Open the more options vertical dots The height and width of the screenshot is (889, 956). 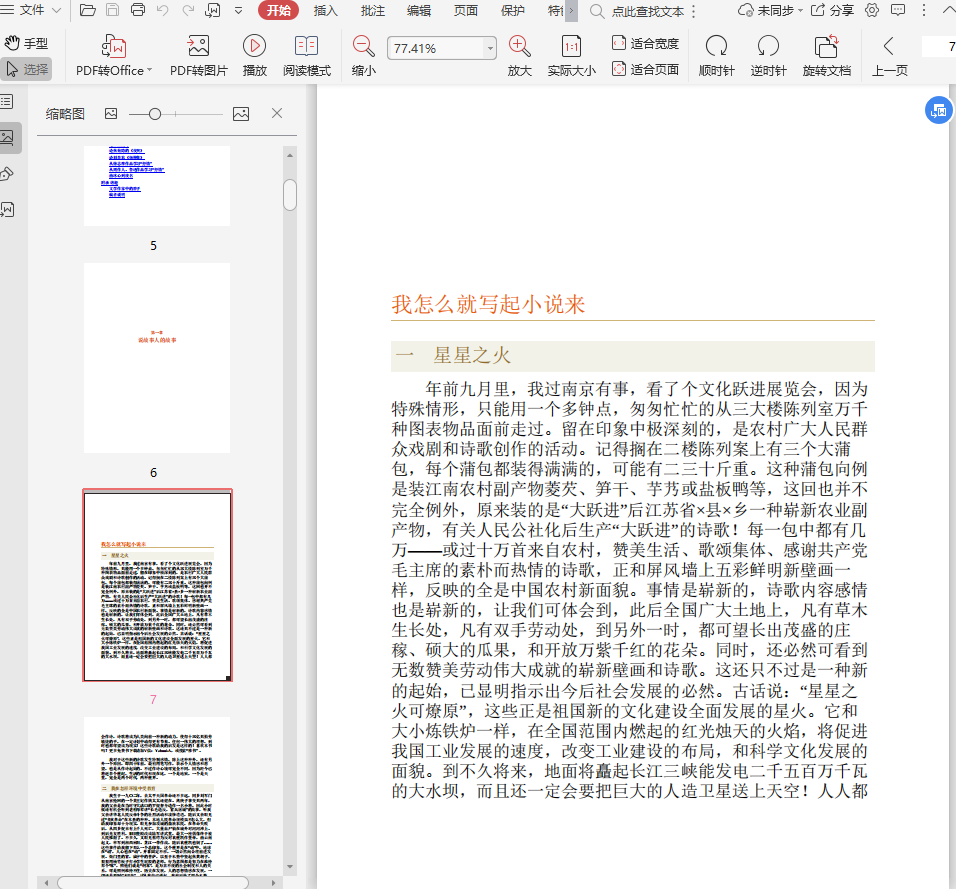[x=924, y=10]
